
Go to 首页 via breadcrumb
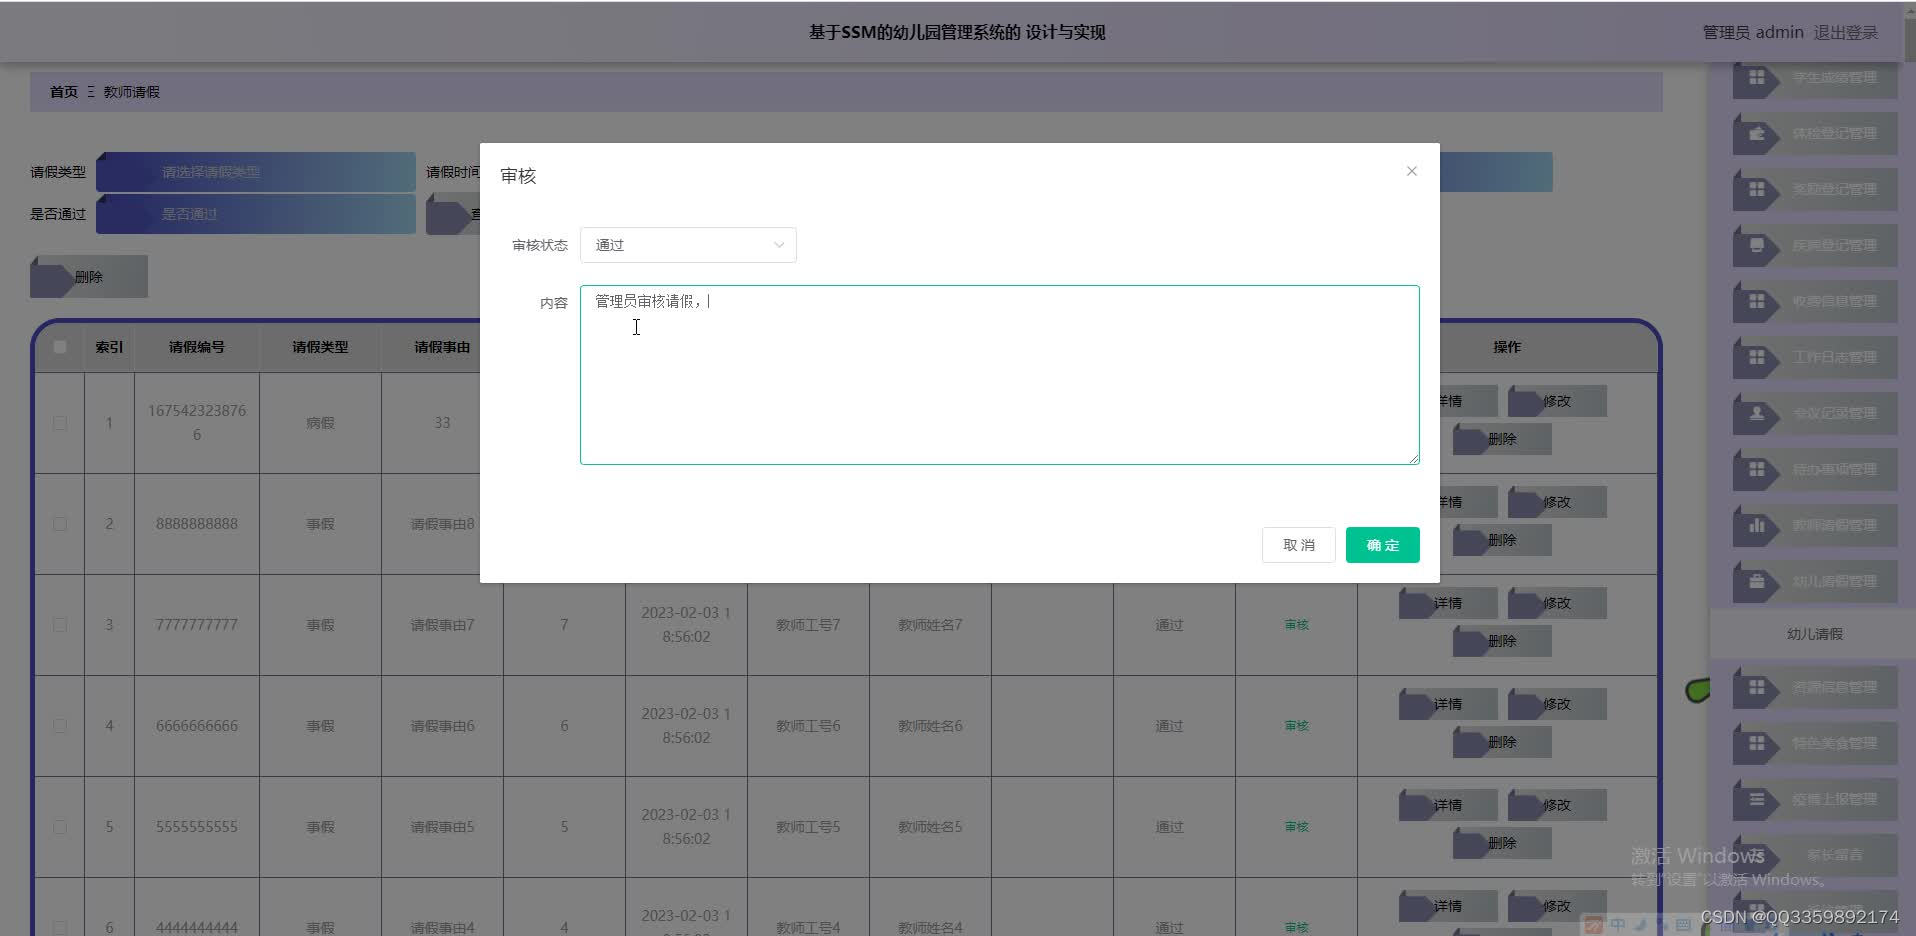tap(64, 92)
